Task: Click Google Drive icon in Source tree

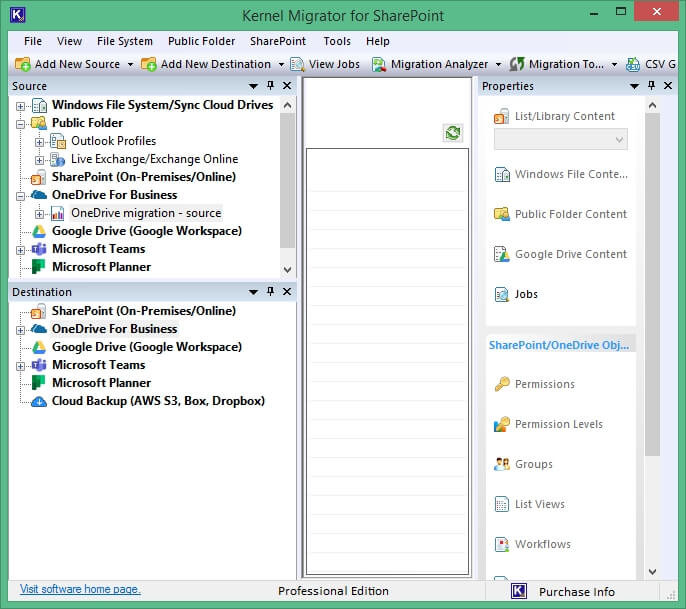Action: [39, 231]
